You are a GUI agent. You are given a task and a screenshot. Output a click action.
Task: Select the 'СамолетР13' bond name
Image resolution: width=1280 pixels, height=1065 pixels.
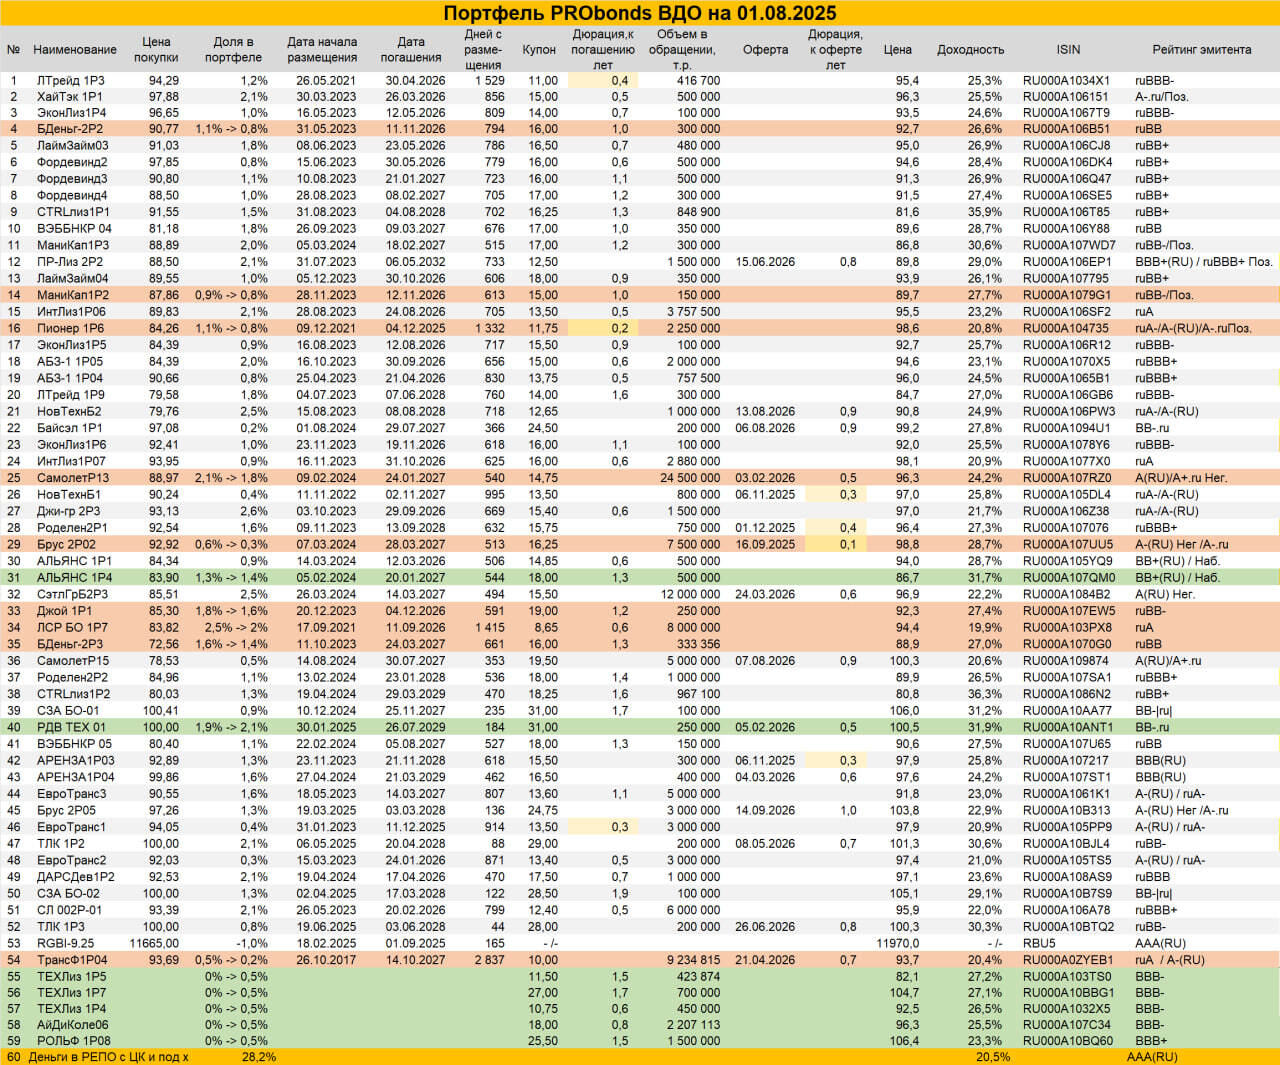tap(72, 478)
